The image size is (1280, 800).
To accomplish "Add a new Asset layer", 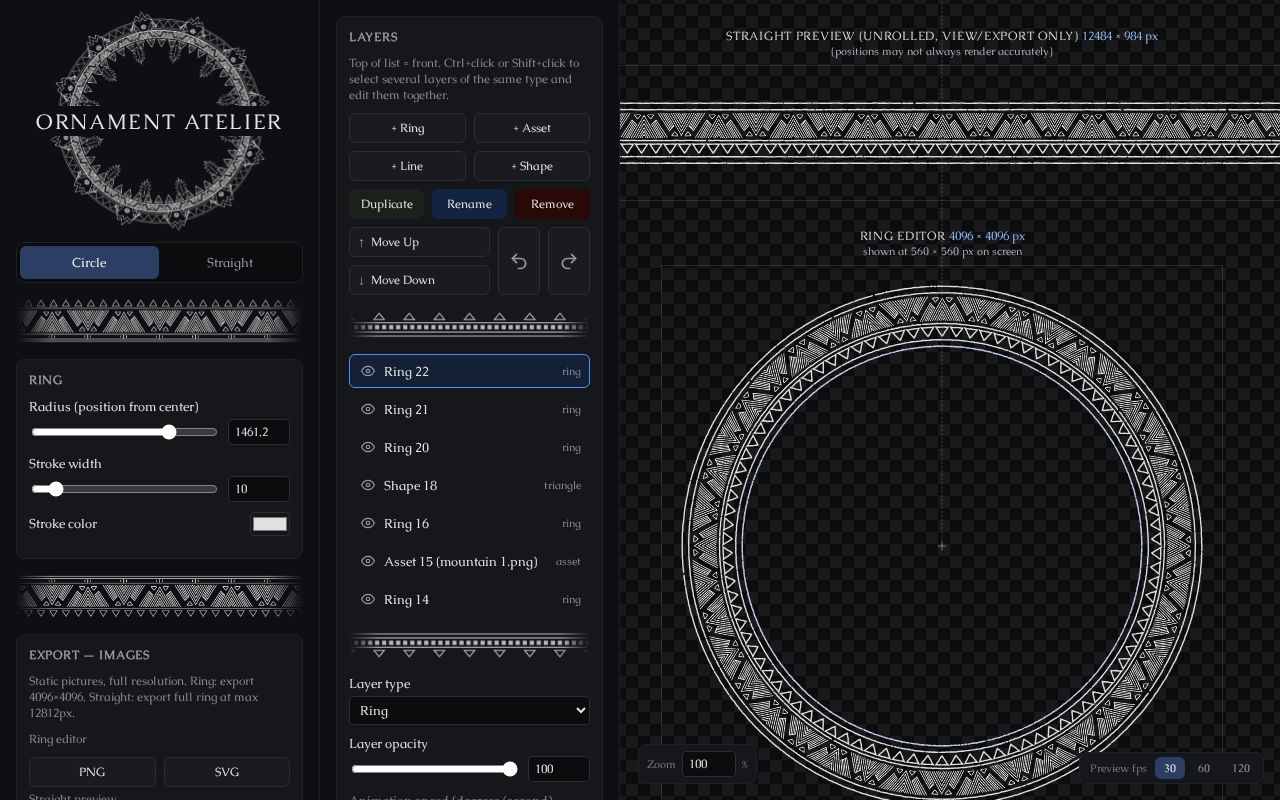I will [x=532, y=128].
